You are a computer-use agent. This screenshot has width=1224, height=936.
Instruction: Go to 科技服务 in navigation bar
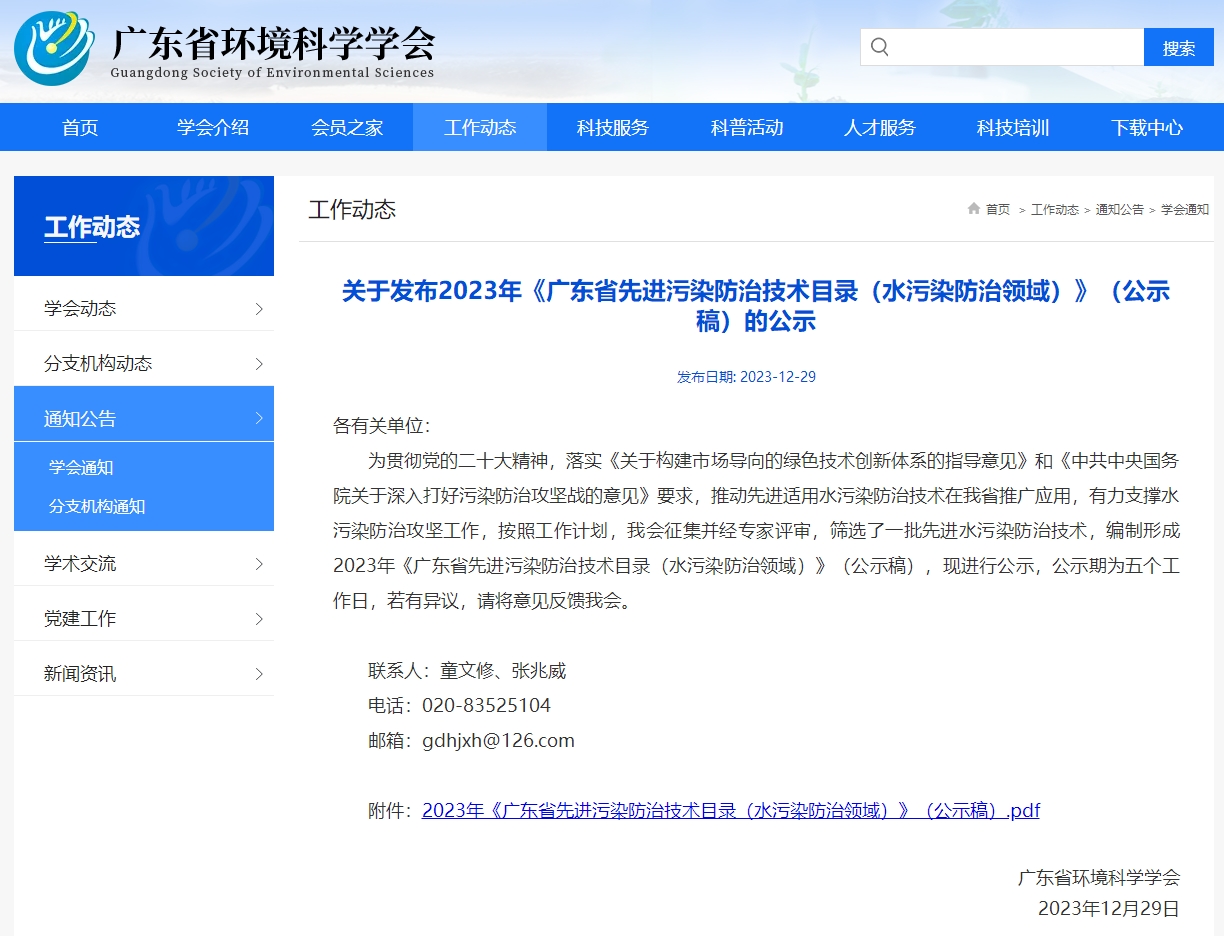point(613,128)
